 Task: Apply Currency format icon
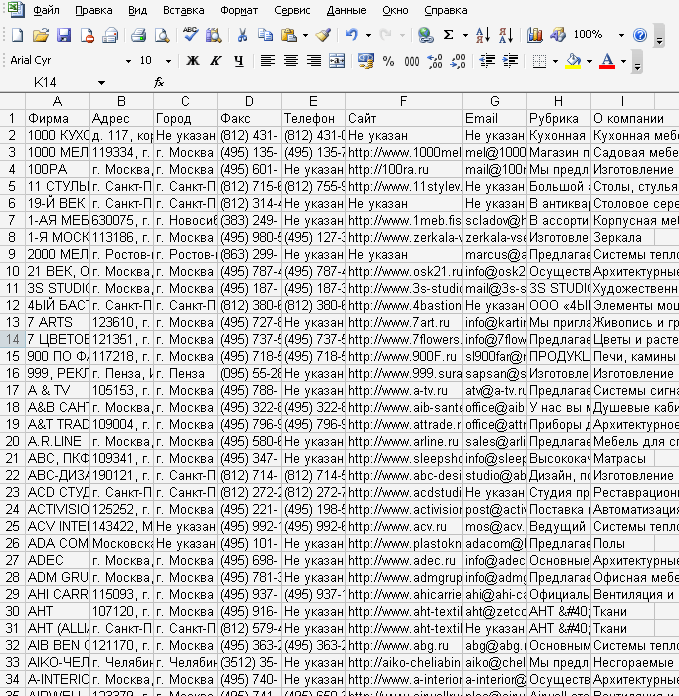pyautogui.click(x=365, y=61)
